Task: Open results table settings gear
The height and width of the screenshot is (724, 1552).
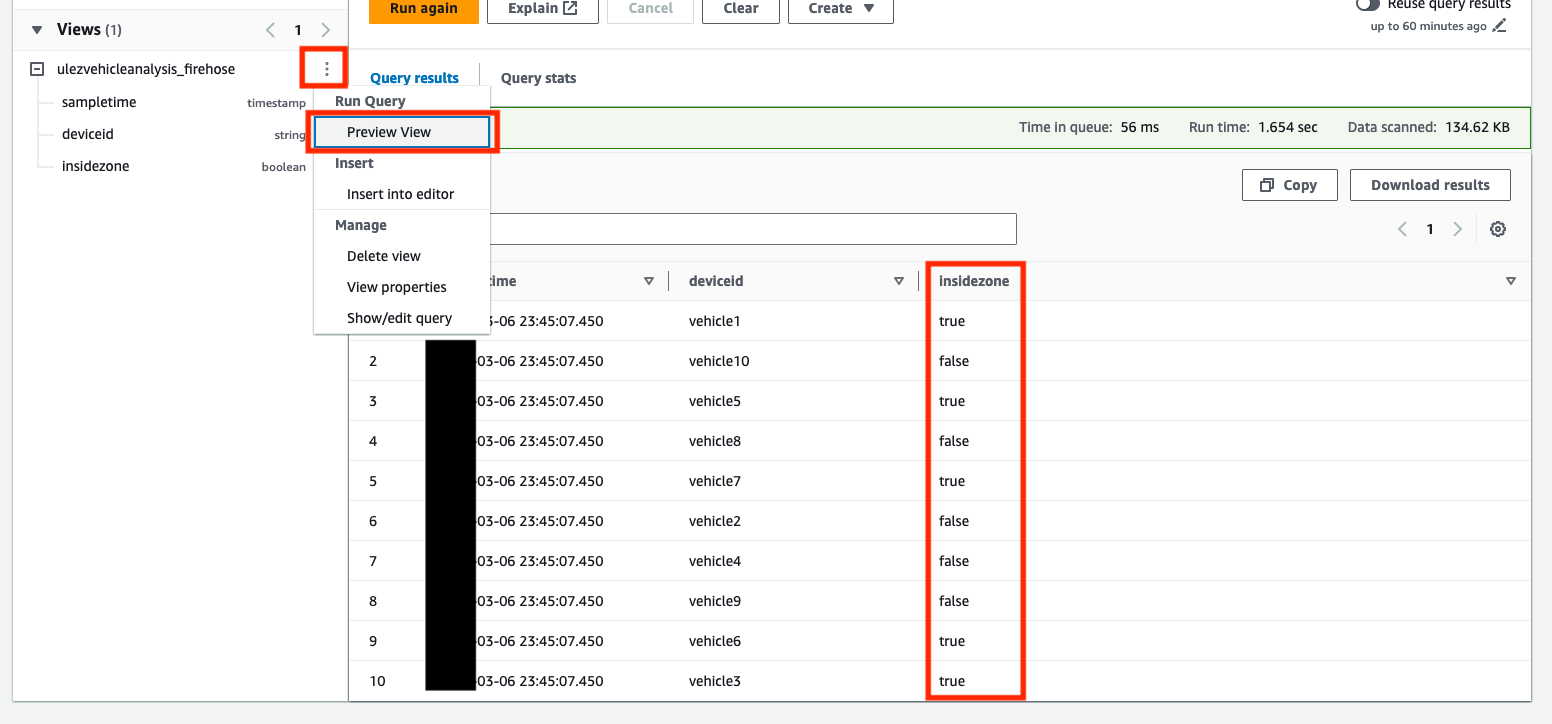Action: coord(1498,229)
